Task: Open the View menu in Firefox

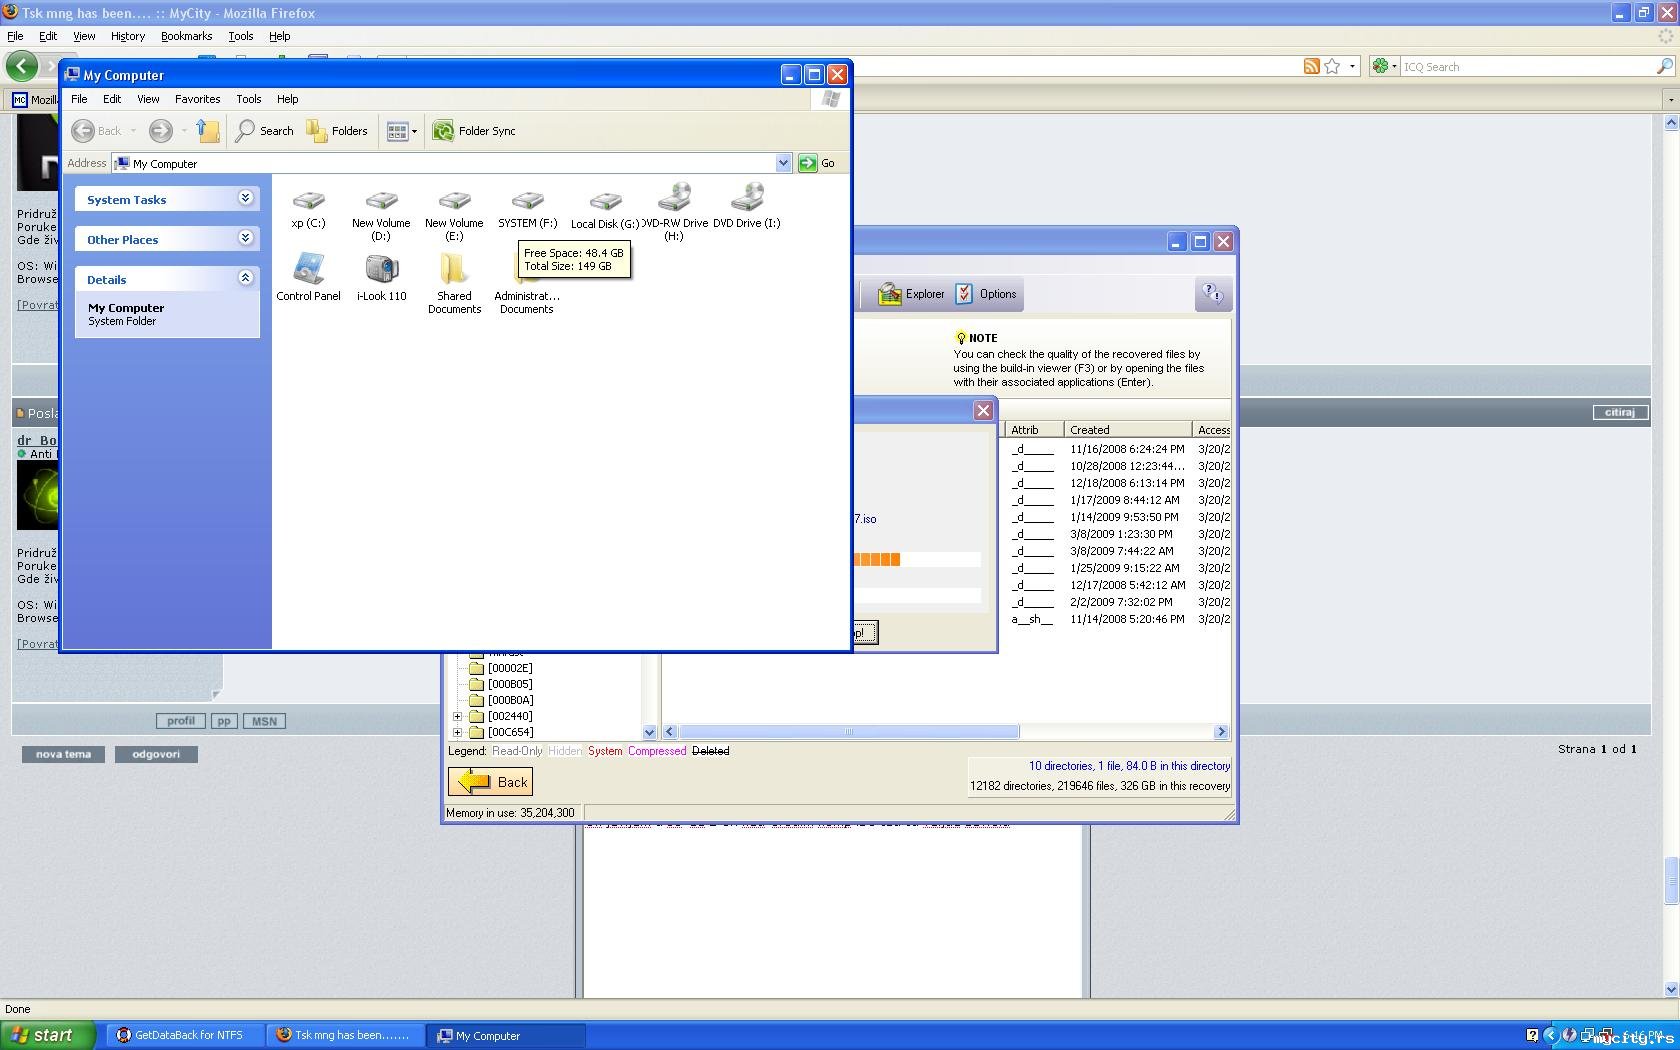Action: 84,36
